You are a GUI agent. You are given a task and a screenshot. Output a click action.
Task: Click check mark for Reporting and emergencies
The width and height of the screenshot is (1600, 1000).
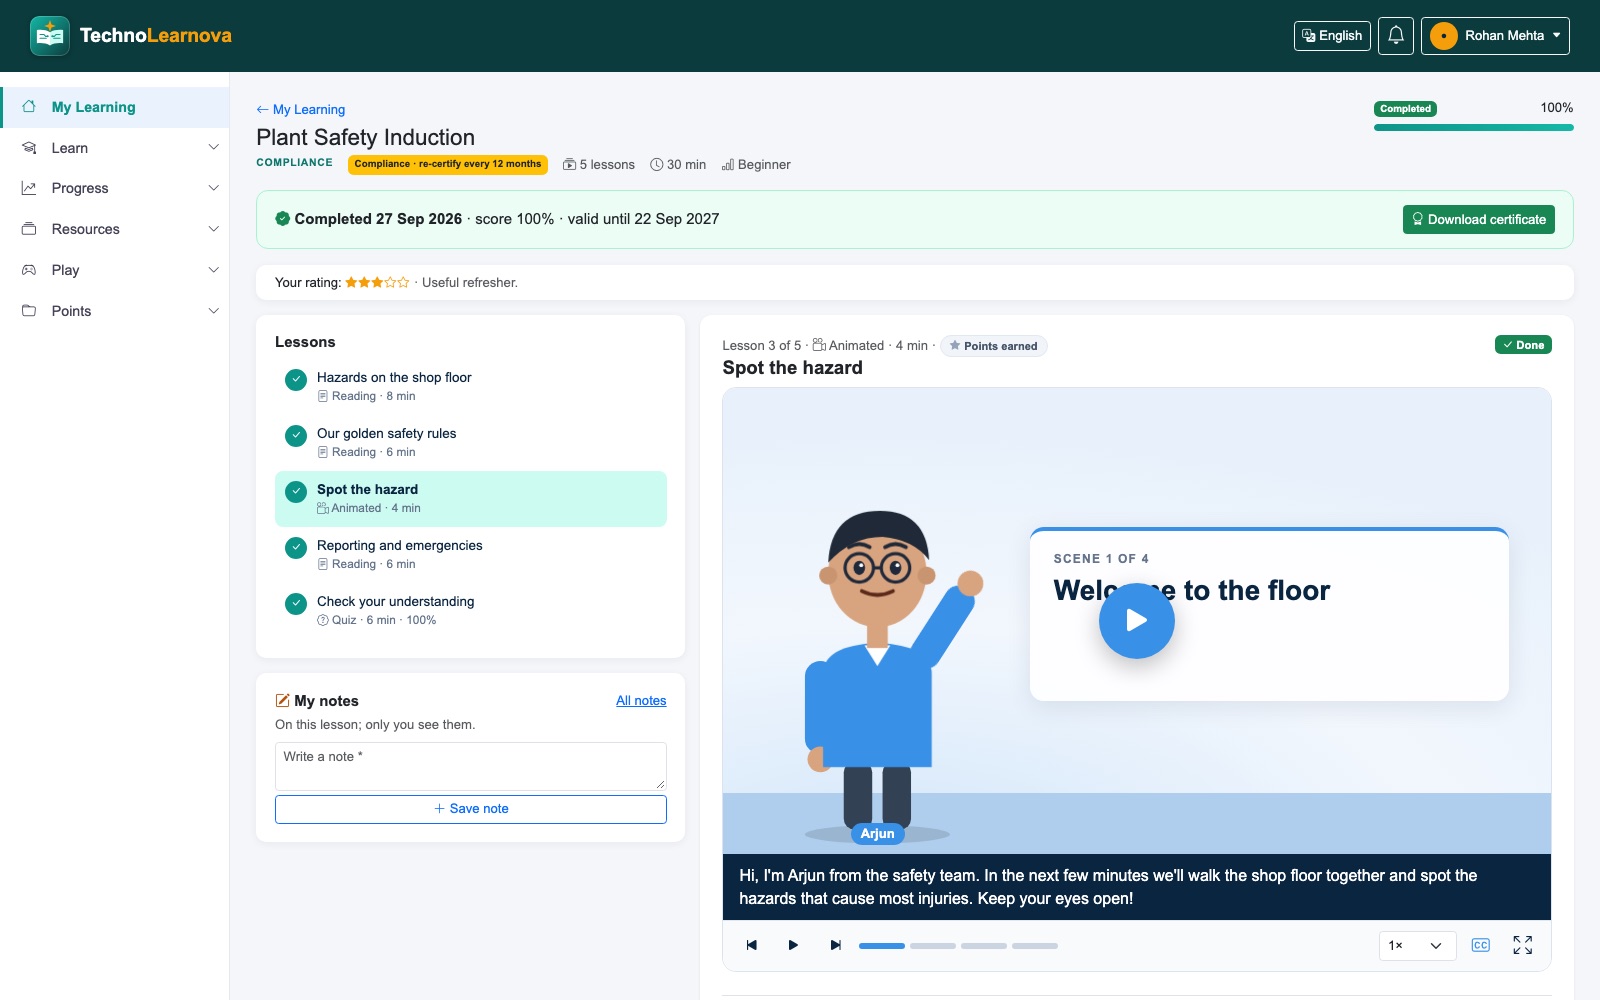point(296,548)
